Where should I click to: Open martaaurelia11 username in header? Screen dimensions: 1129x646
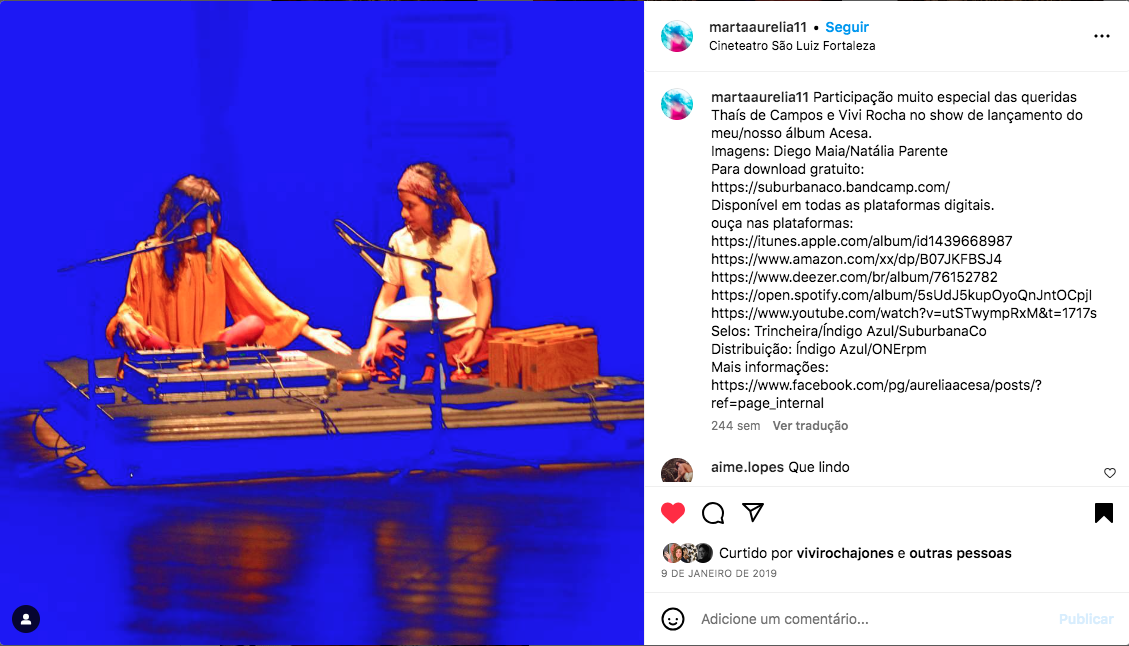pos(757,27)
